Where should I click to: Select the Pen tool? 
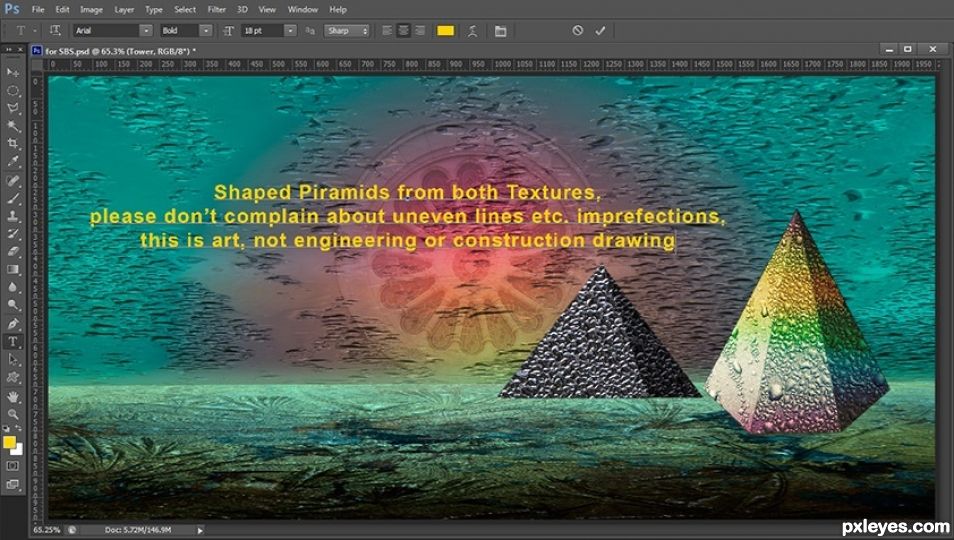(x=13, y=324)
